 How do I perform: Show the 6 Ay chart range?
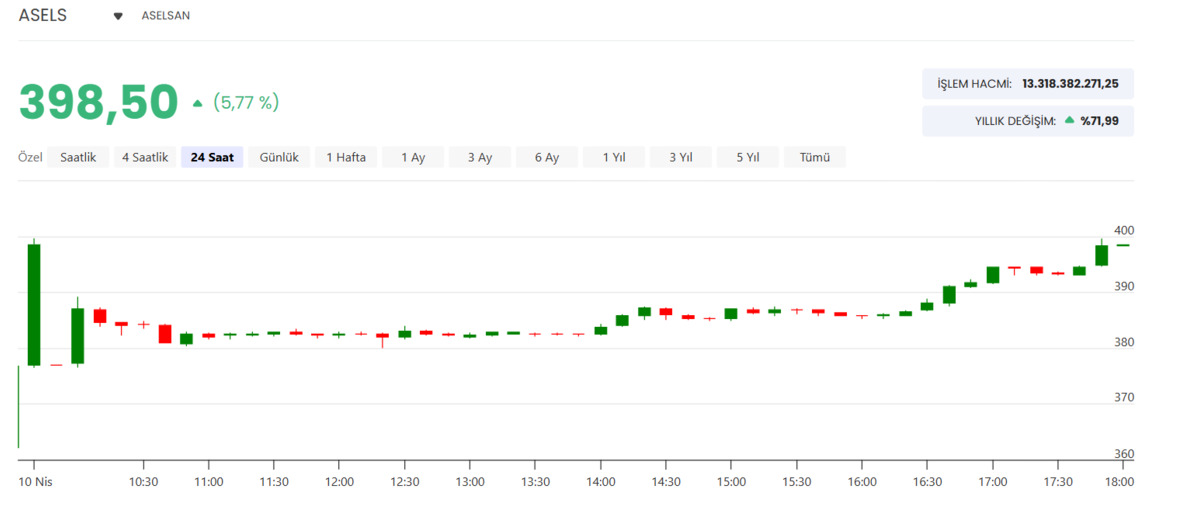(547, 157)
